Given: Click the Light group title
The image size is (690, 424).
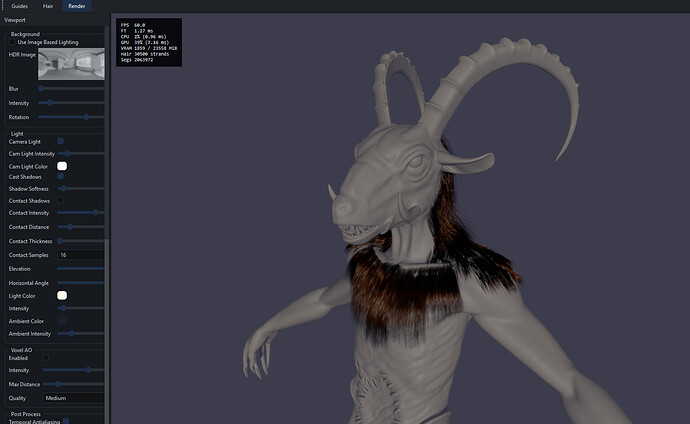Looking at the screenshot, I should click(x=17, y=134).
